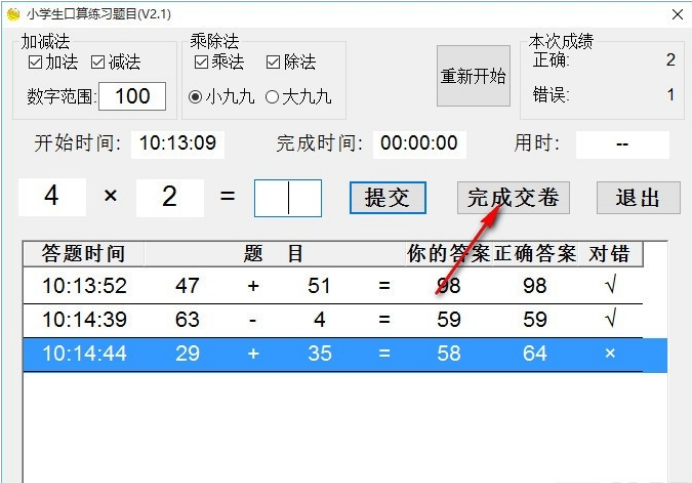Click the wrong answer 58 in highlighted row

pyautogui.click(x=449, y=354)
